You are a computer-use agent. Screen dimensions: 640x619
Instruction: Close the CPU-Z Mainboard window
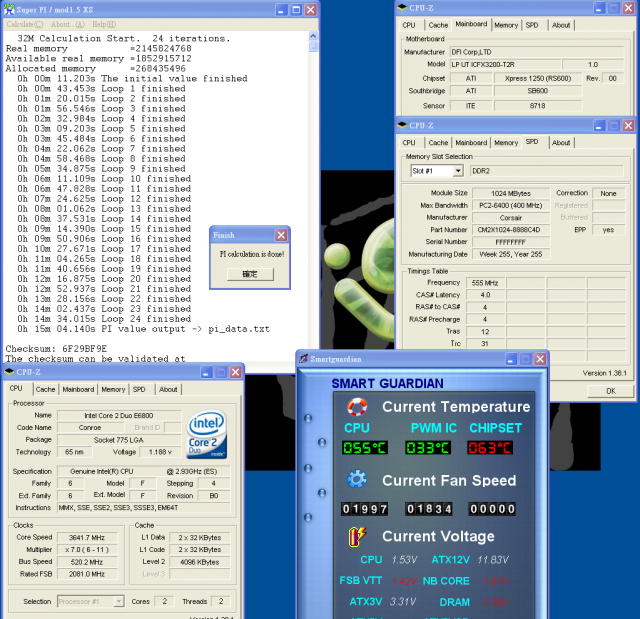pyautogui.click(x=628, y=8)
